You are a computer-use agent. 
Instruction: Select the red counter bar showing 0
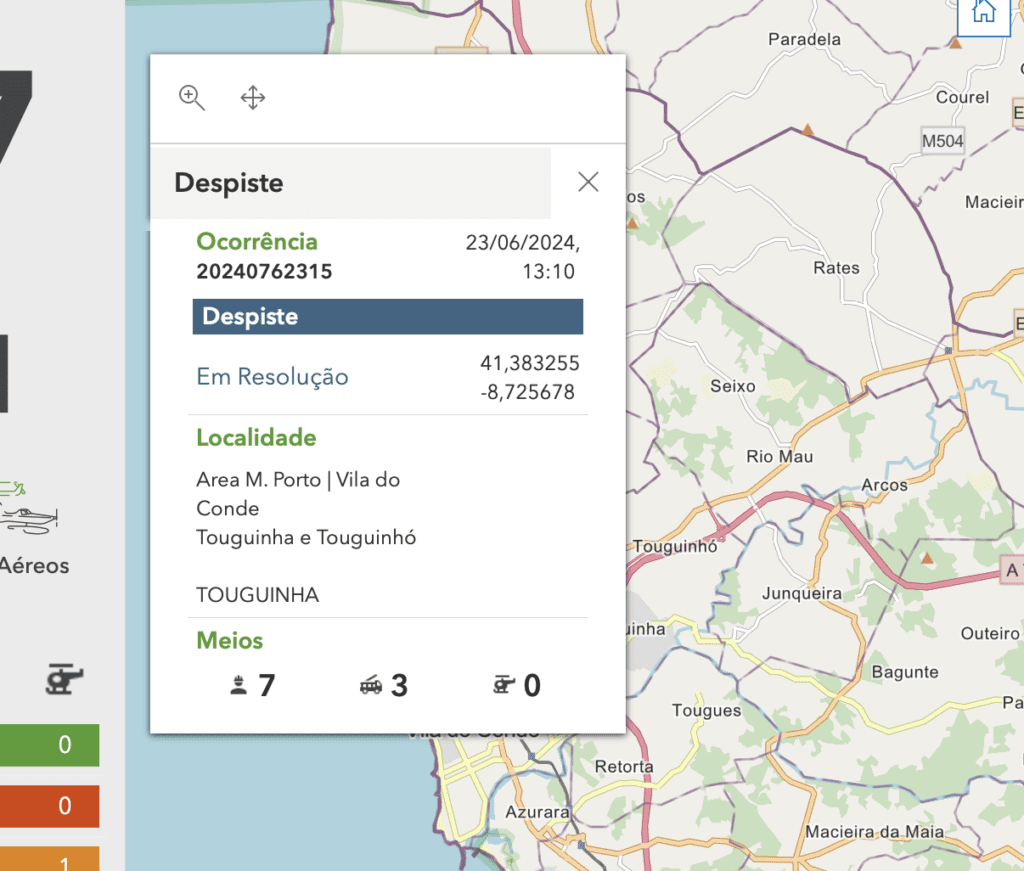[50, 806]
